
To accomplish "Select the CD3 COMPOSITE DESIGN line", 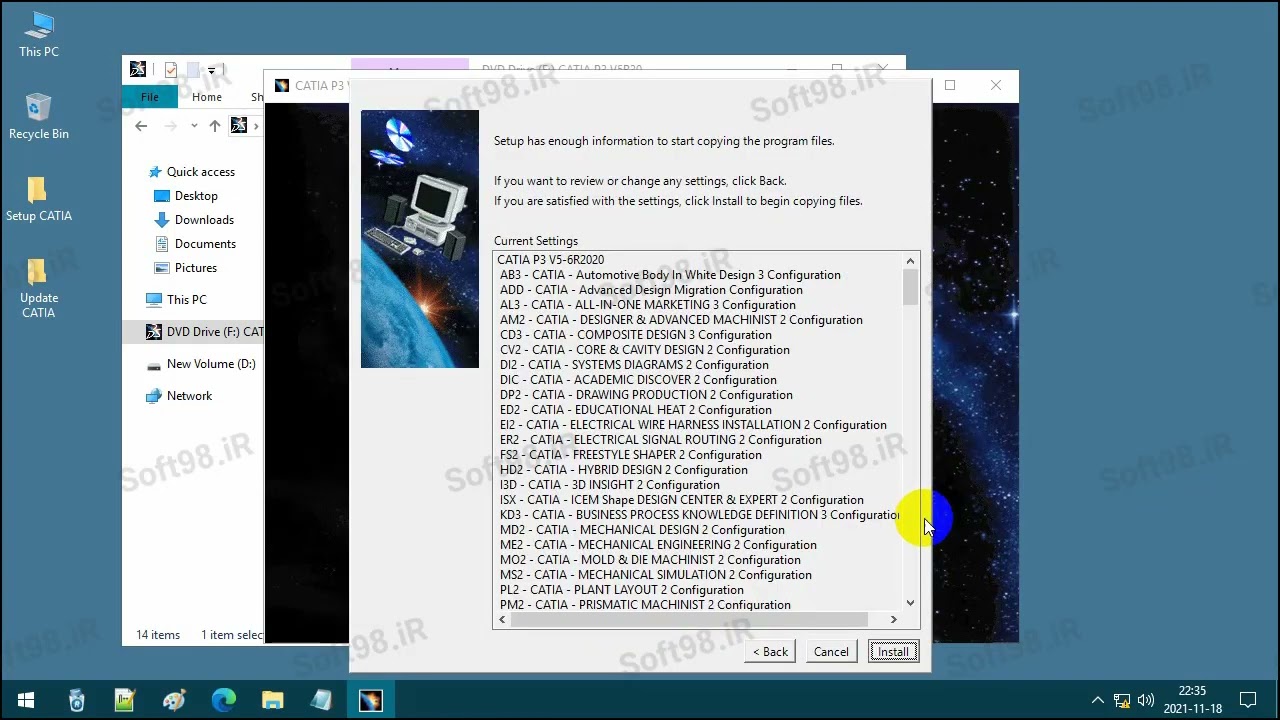I will click(636, 335).
